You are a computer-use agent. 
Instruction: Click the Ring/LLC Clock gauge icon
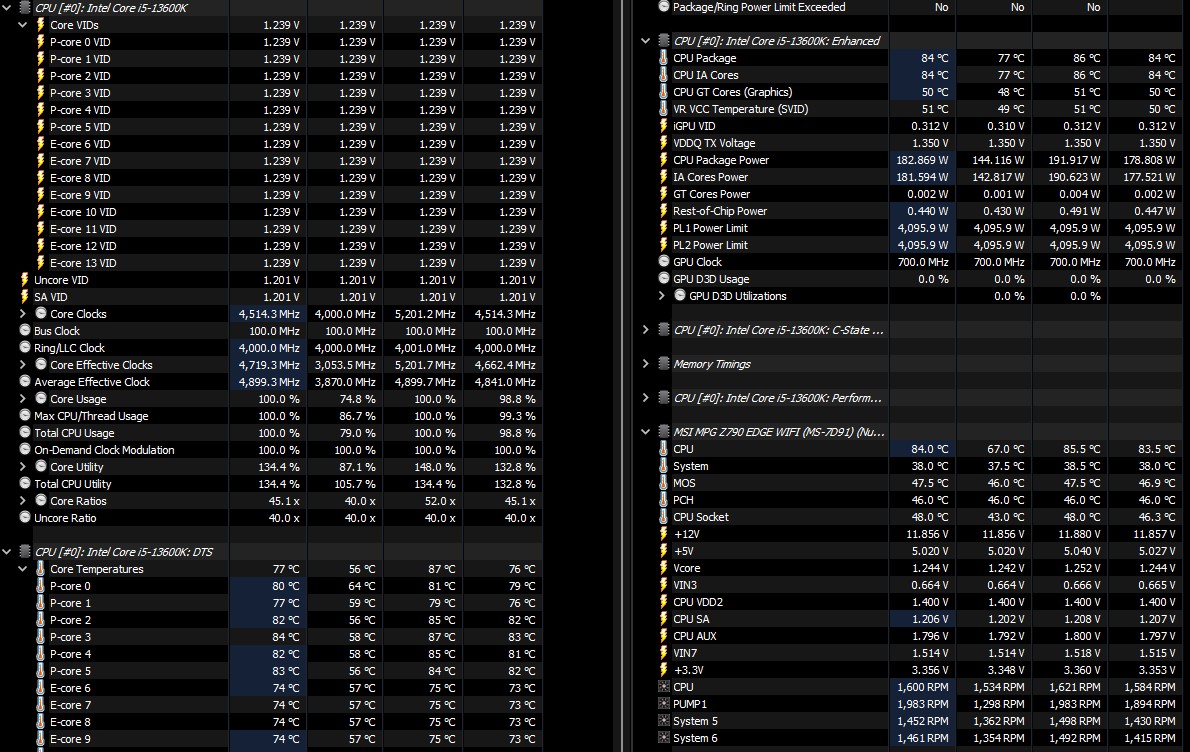pyautogui.click(x=25, y=348)
